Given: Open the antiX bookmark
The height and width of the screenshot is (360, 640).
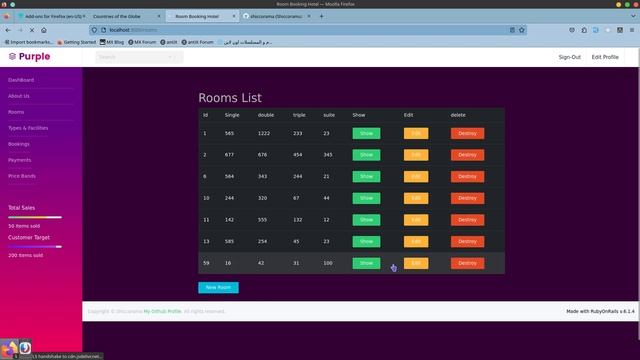Looking at the screenshot, I should [169, 42].
